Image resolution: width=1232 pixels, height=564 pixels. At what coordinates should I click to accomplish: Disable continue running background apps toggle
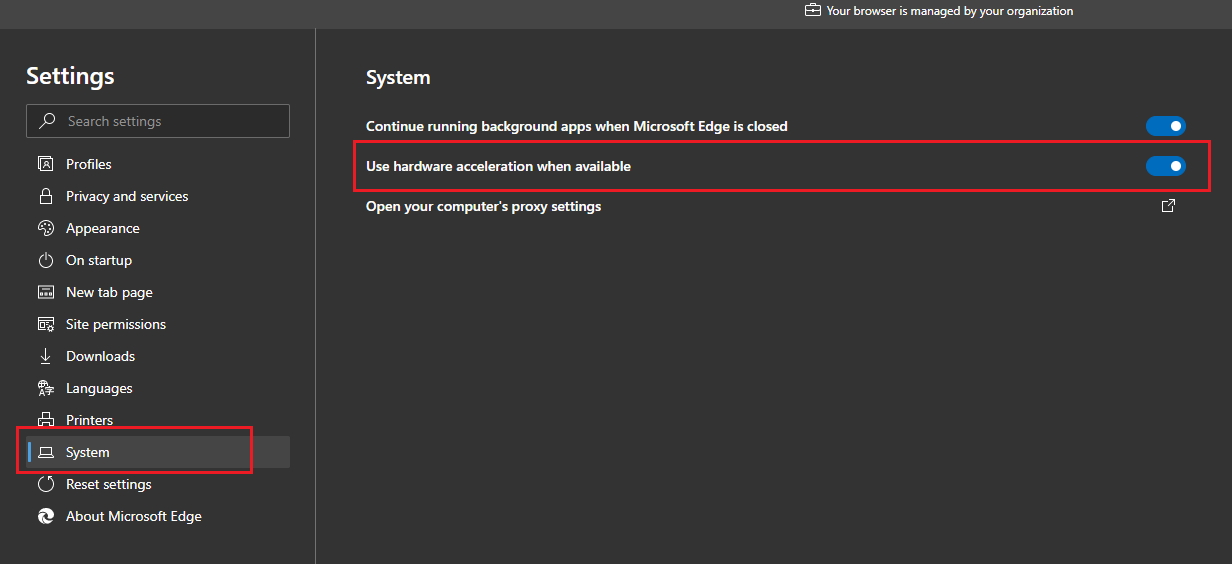[x=1165, y=126]
